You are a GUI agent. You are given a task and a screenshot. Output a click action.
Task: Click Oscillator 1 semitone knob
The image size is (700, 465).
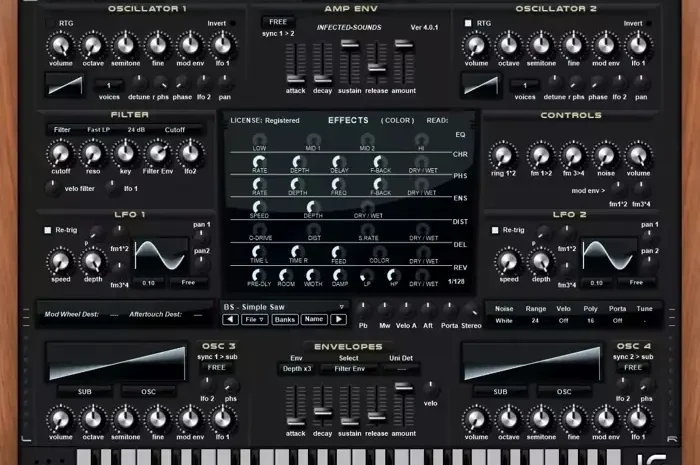point(125,46)
